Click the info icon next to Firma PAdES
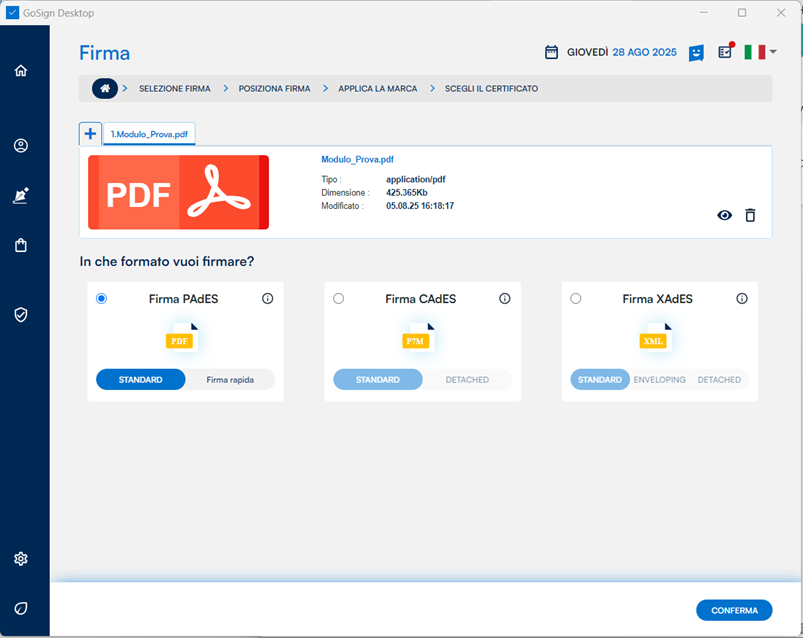The image size is (803, 638). [267, 299]
